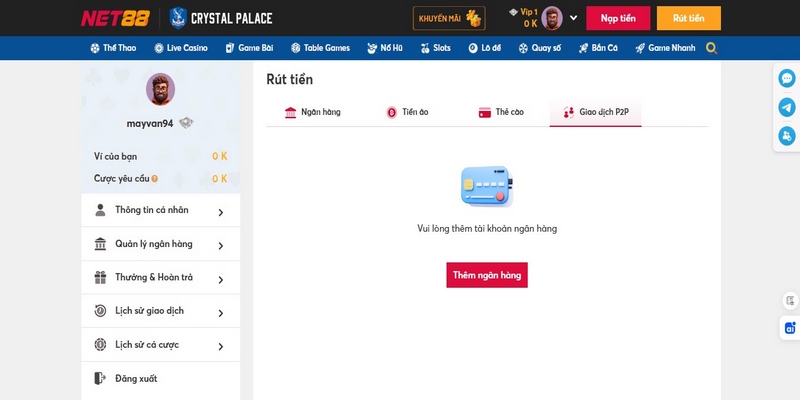Open the Table Games menu

320,48
